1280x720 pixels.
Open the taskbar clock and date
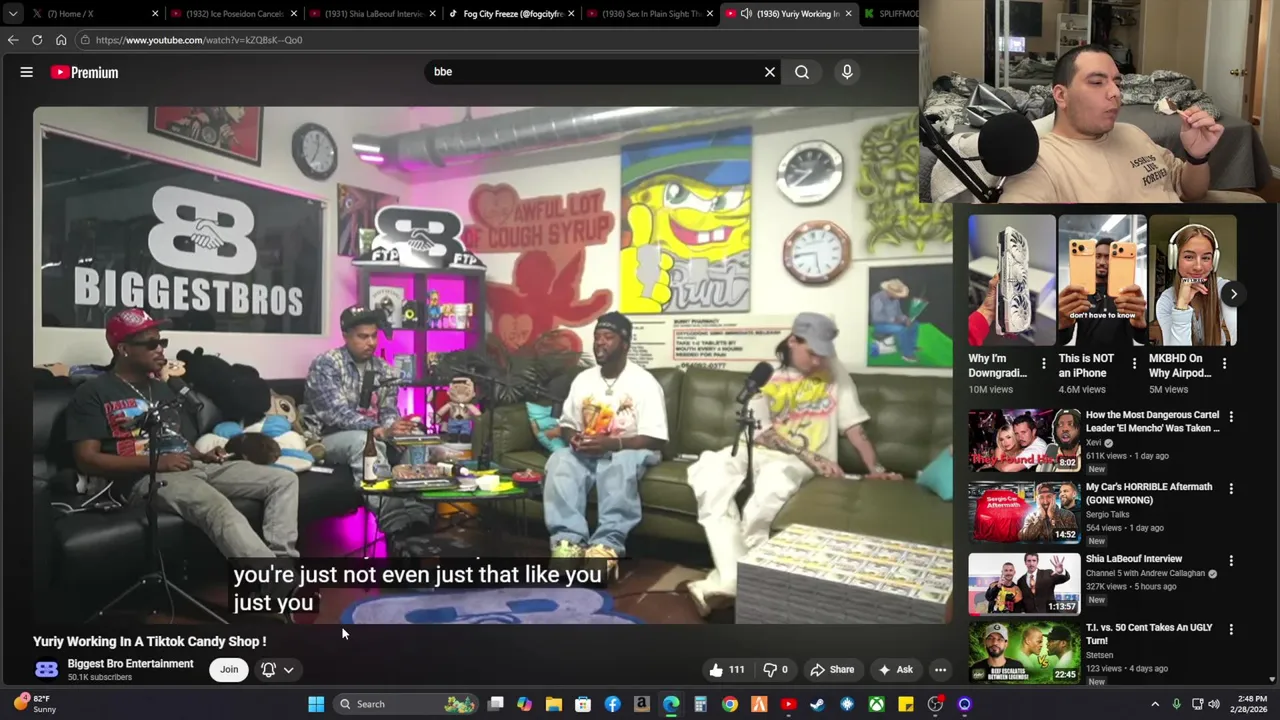pos(1250,704)
